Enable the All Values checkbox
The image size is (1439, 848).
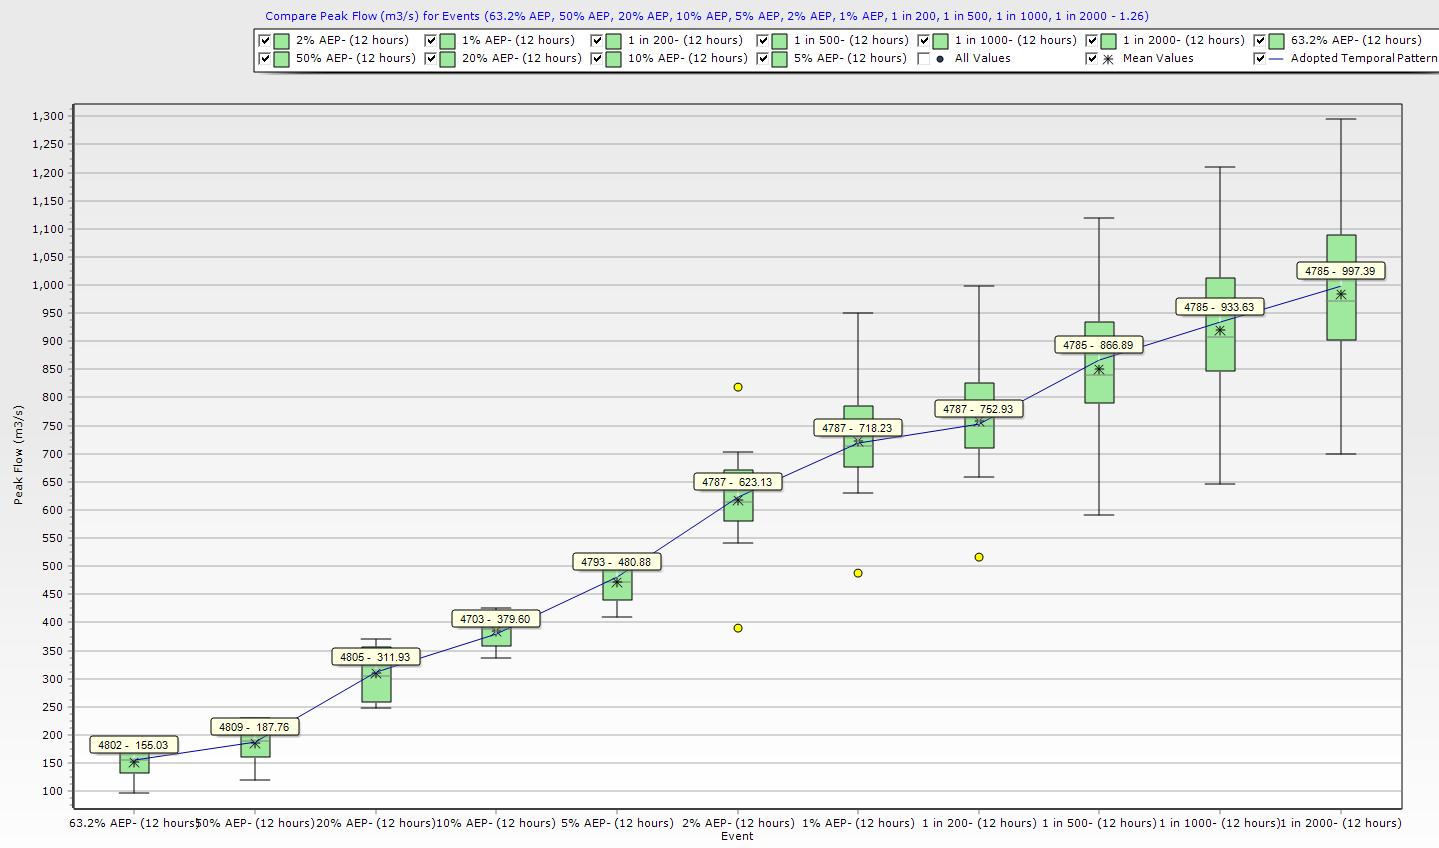[x=924, y=59]
